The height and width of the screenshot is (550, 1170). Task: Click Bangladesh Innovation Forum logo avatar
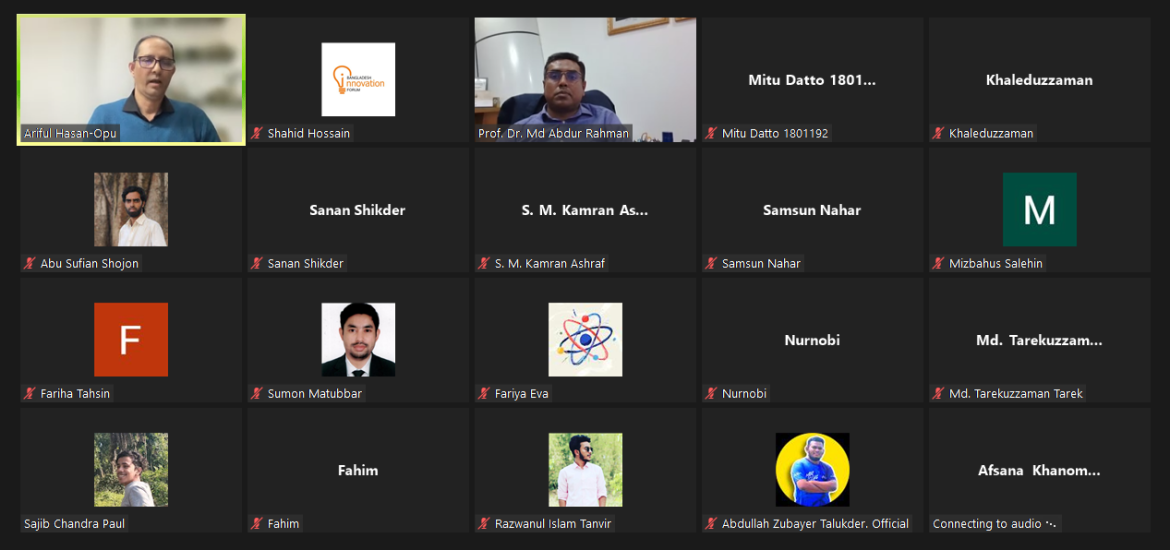click(x=358, y=79)
